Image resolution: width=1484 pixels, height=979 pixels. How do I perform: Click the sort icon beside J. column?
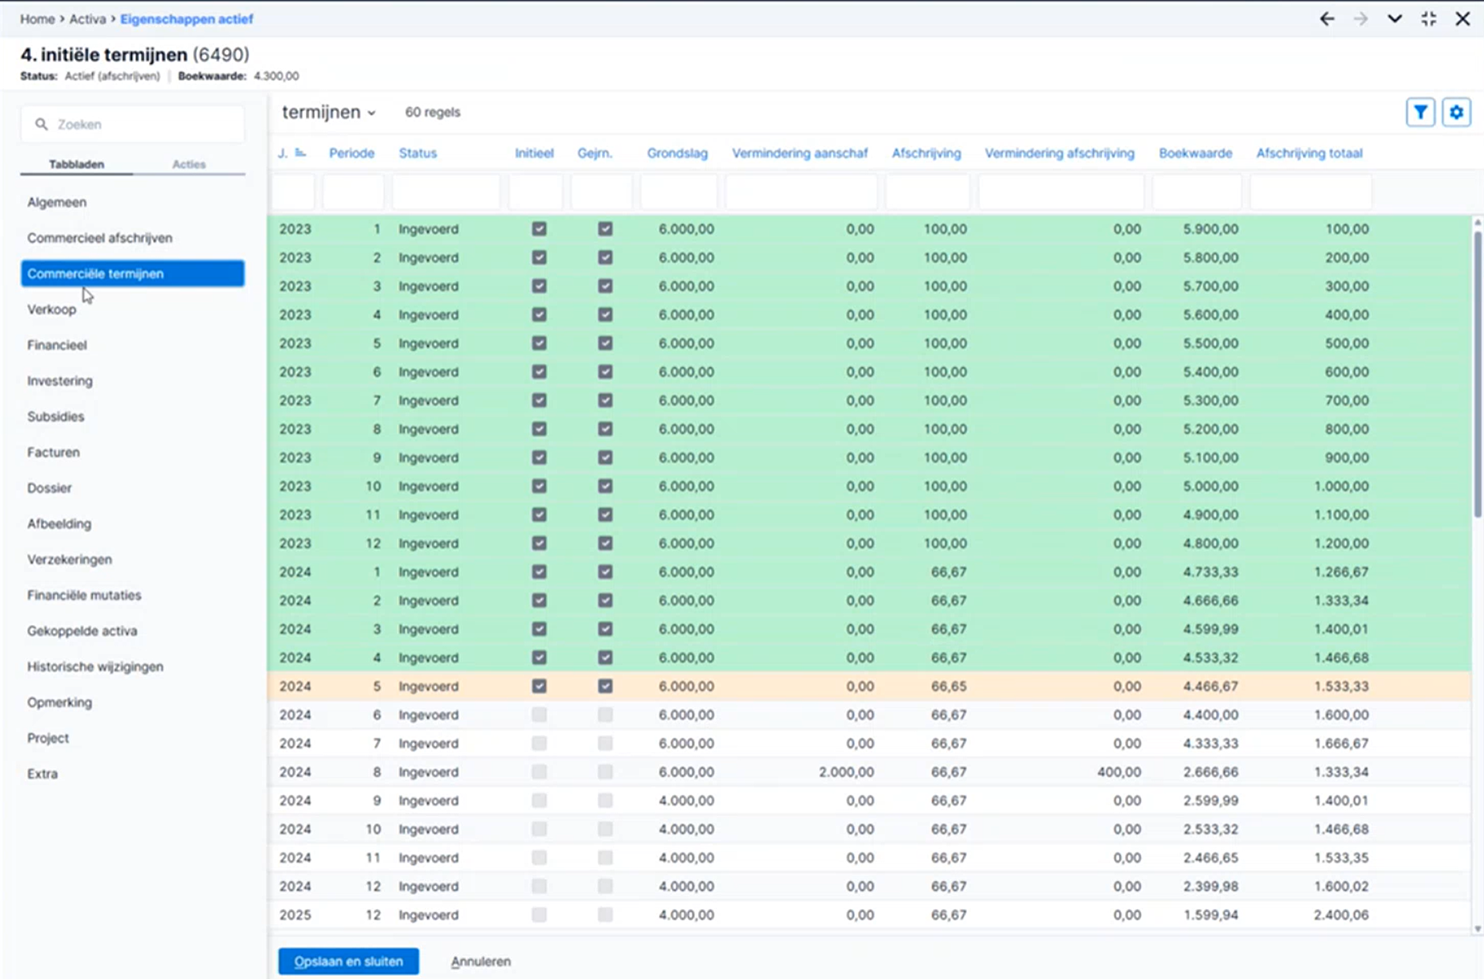tap(300, 153)
